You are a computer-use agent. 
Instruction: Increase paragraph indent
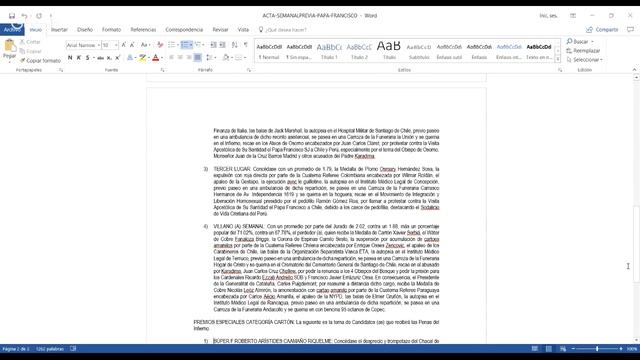coord(222,45)
